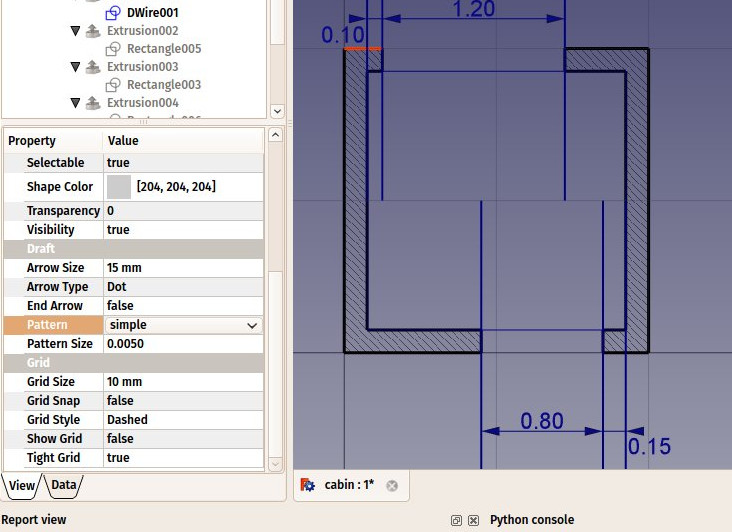Close the Report view panel

pos(473,520)
